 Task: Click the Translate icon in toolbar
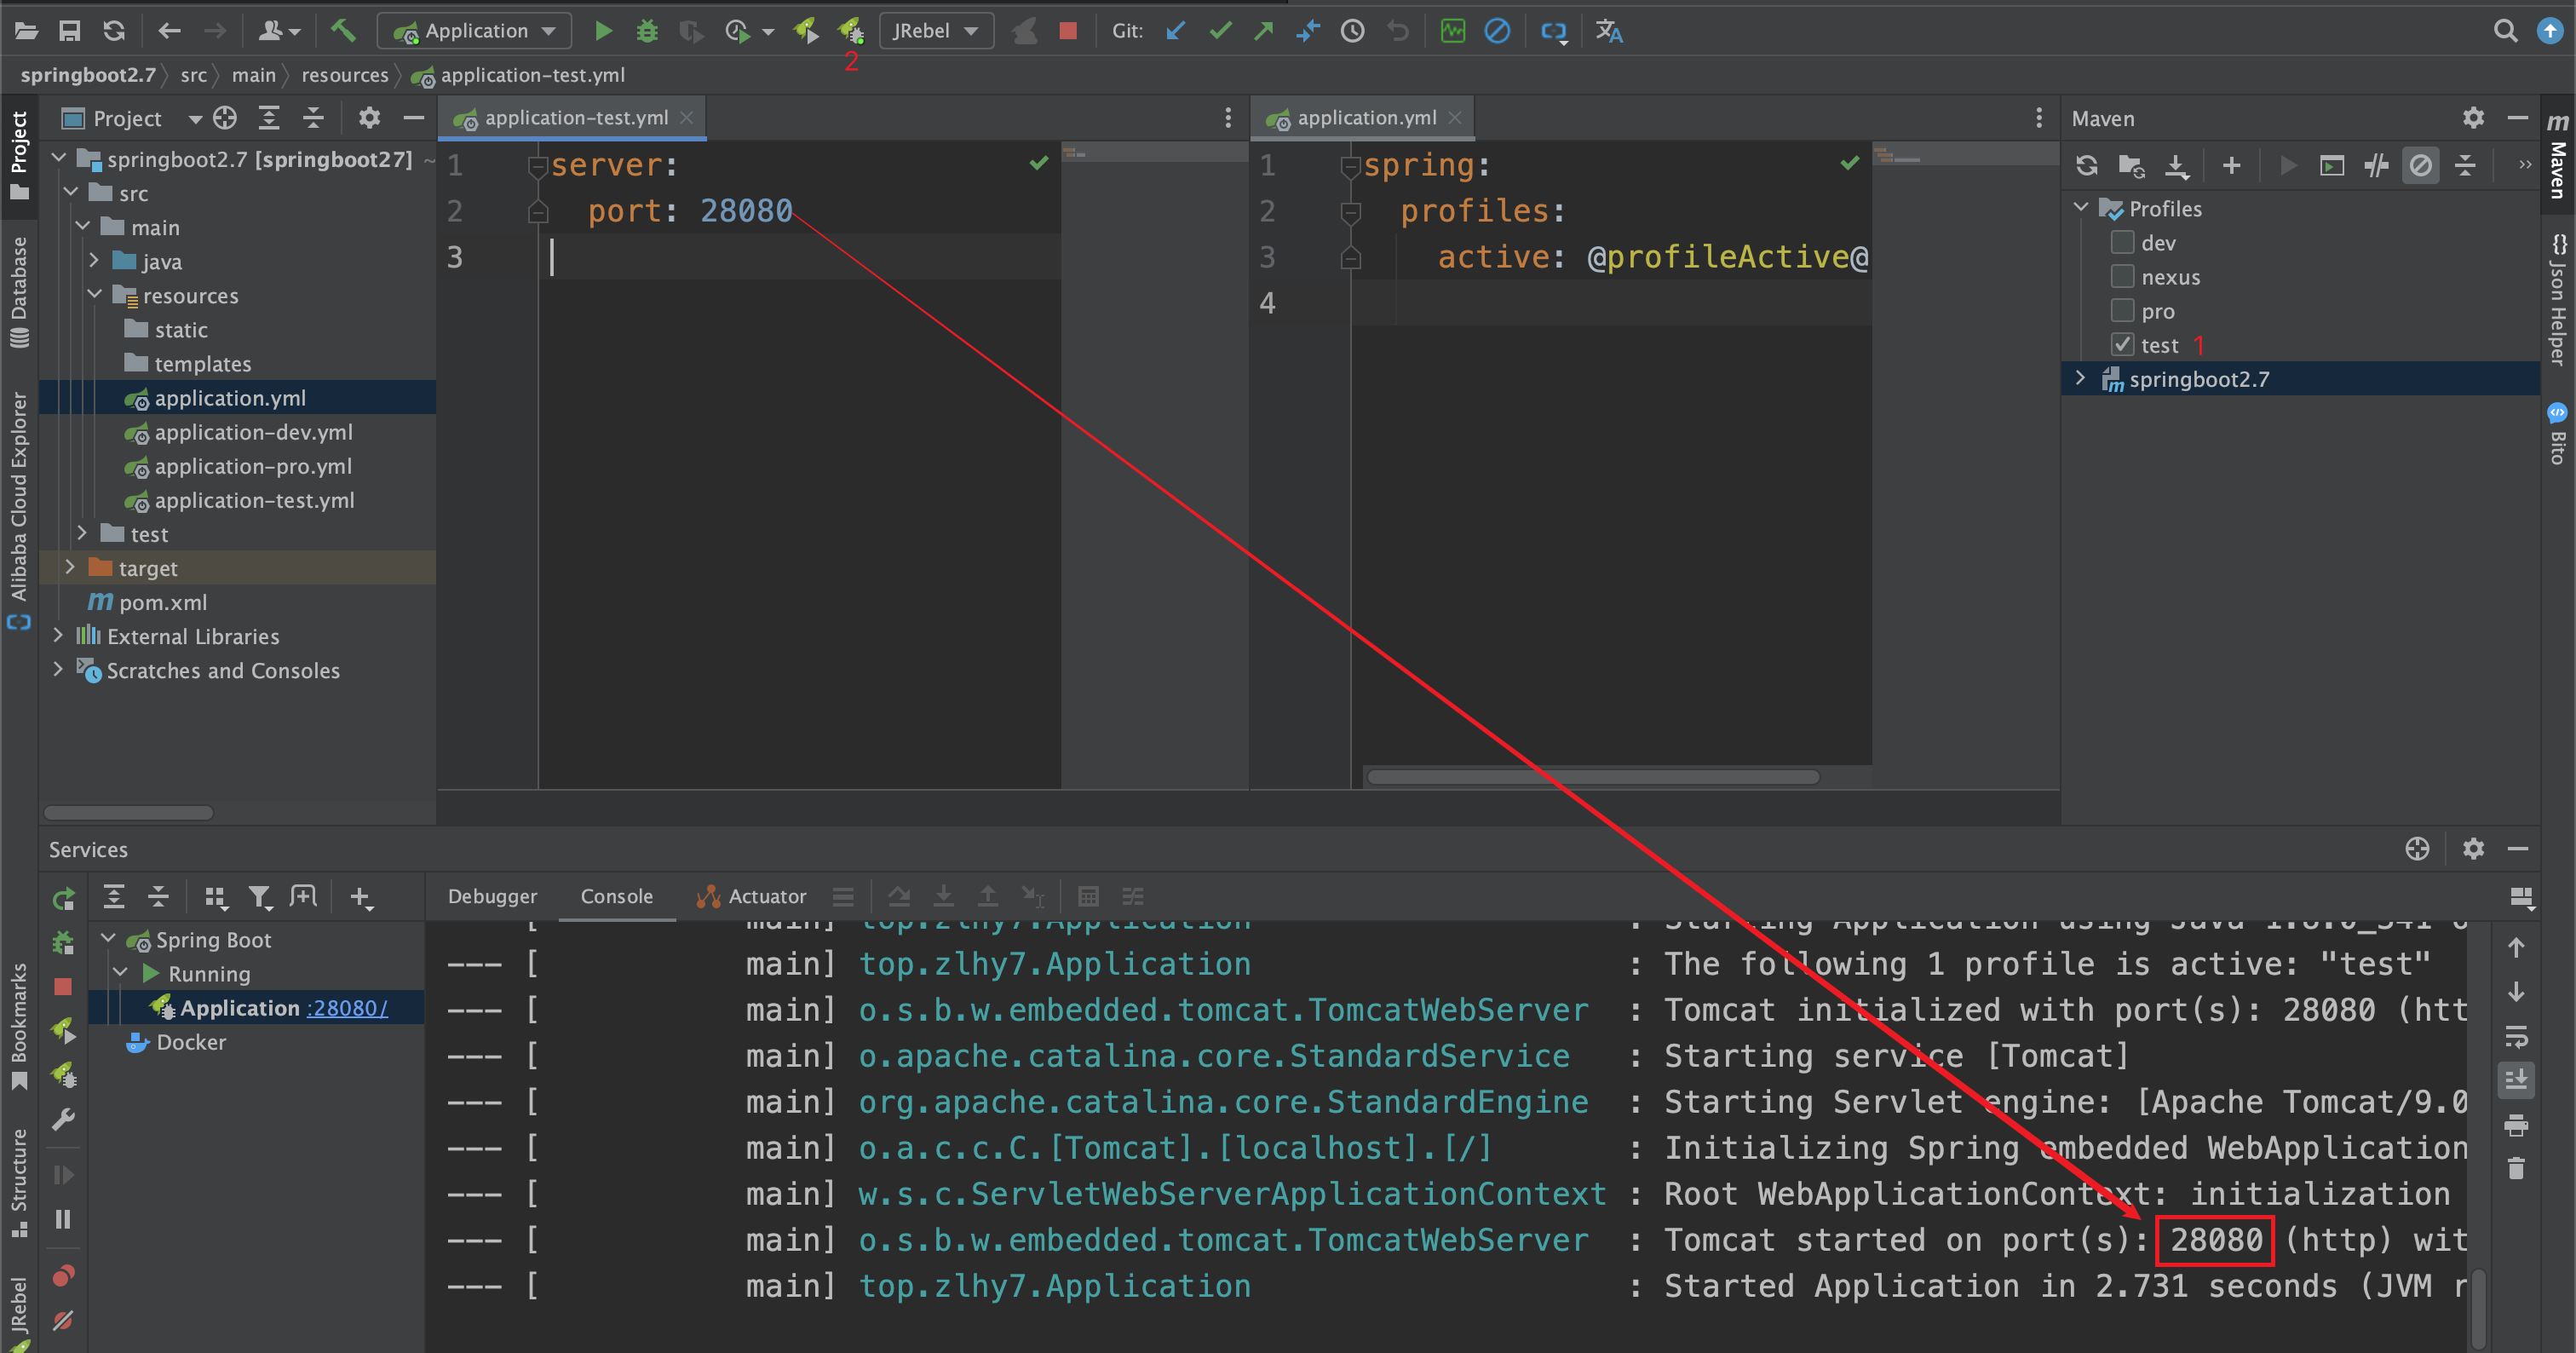coord(1608,31)
